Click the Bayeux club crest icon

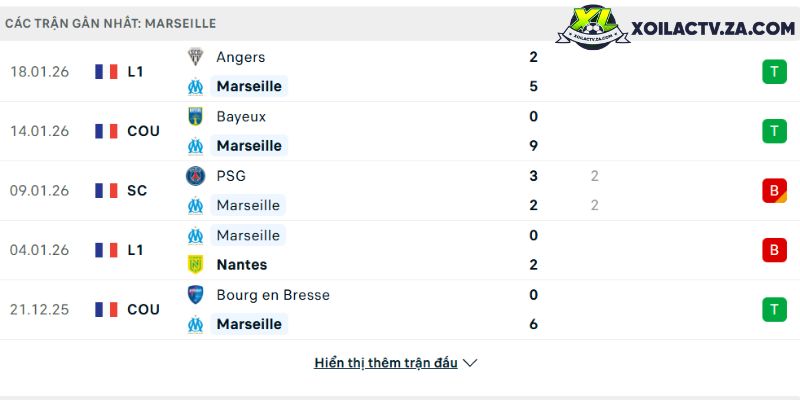pyautogui.click(x=196, y=116)
